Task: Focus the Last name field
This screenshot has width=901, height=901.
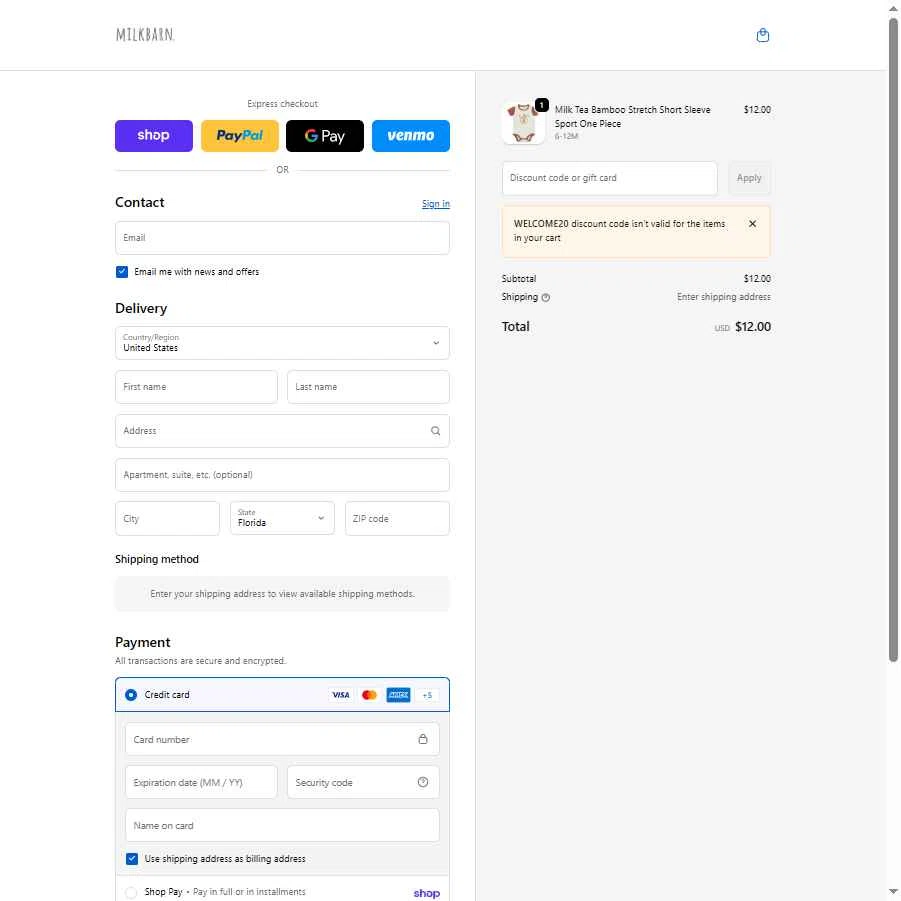Action: click(x=368, y=387)
